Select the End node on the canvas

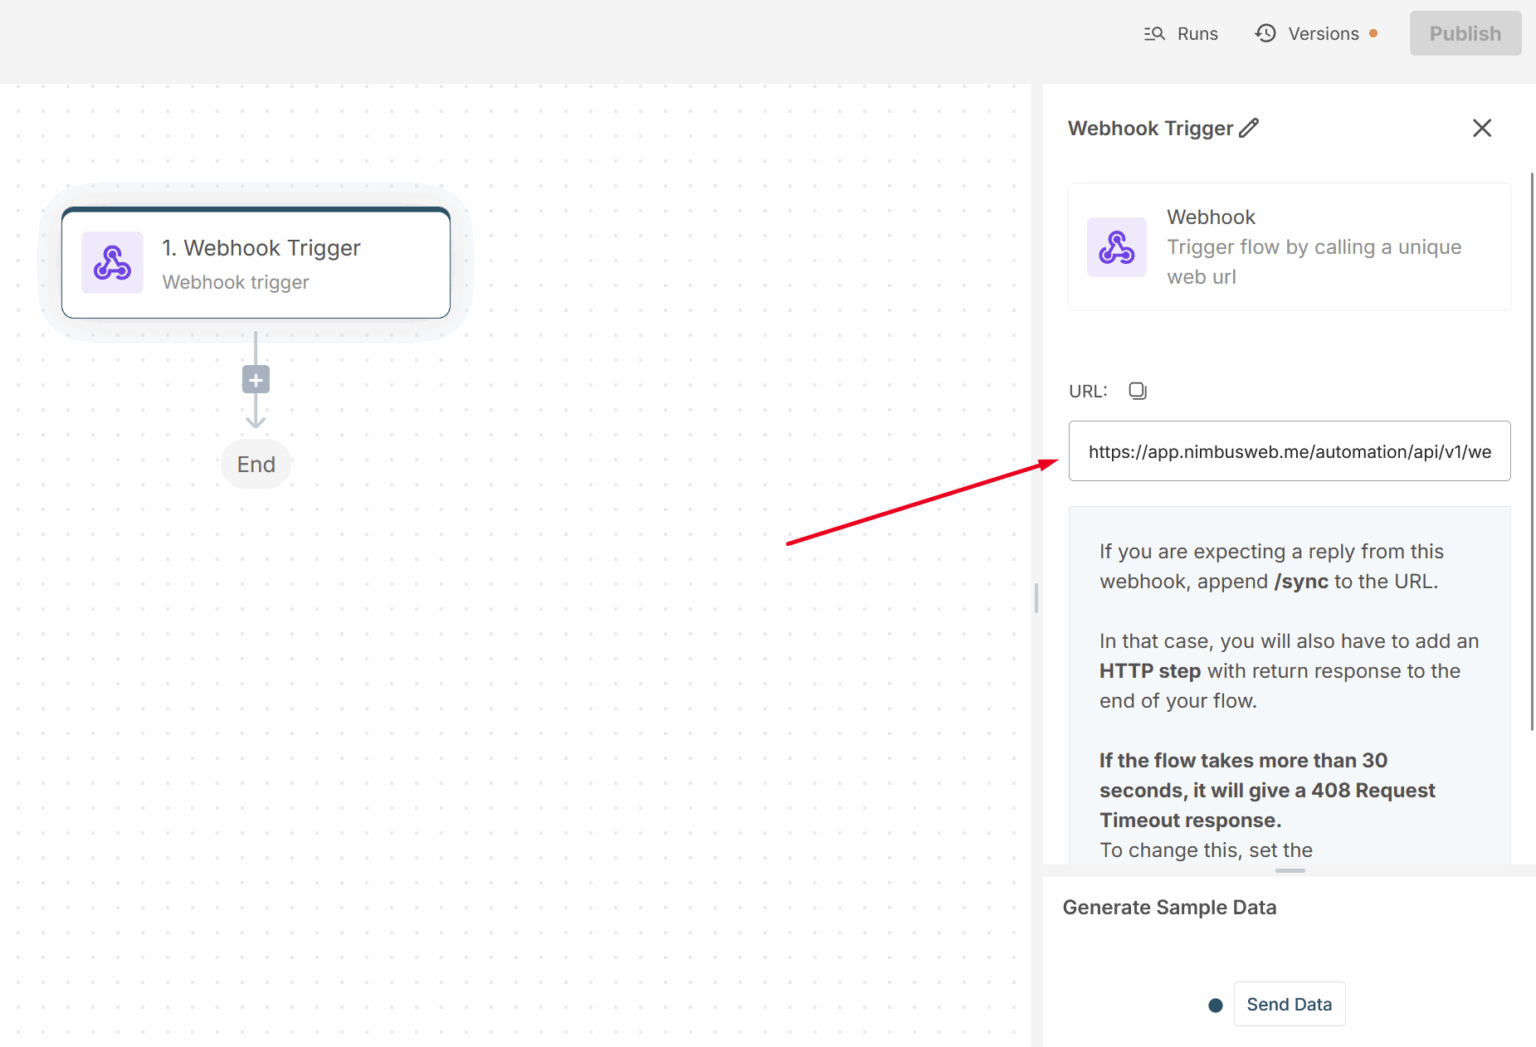256,464
